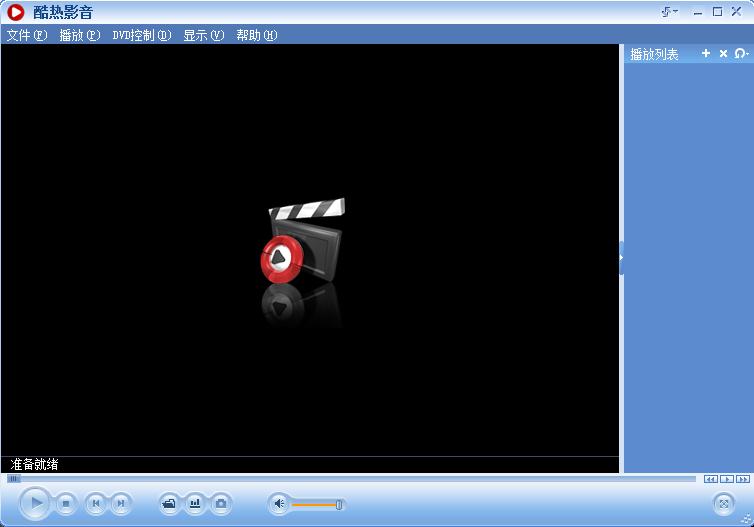Open the 播放(P) menu
The image size is (754, 527).
click(80, 35)
